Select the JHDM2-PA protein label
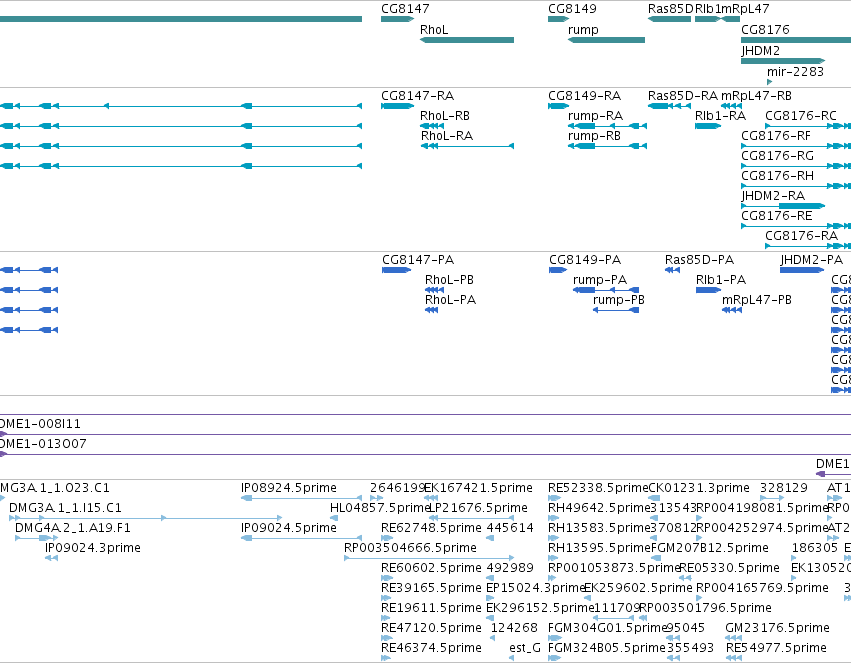The image size is (851, 663). (x=811, y=260)
